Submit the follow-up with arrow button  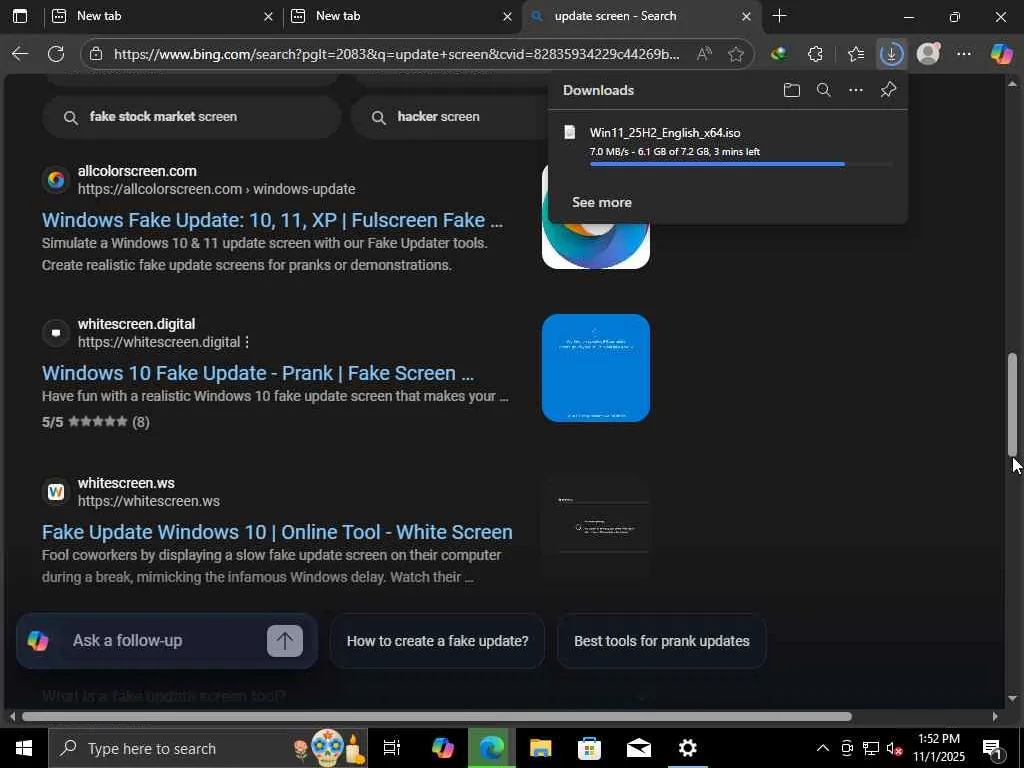(x=285, y=641)
